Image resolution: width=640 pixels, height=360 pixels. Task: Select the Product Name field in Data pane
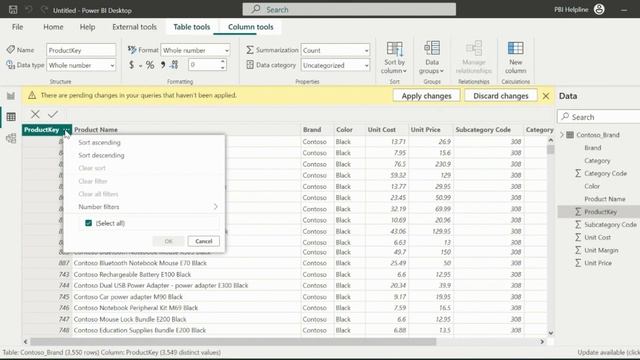coord(604,199)
